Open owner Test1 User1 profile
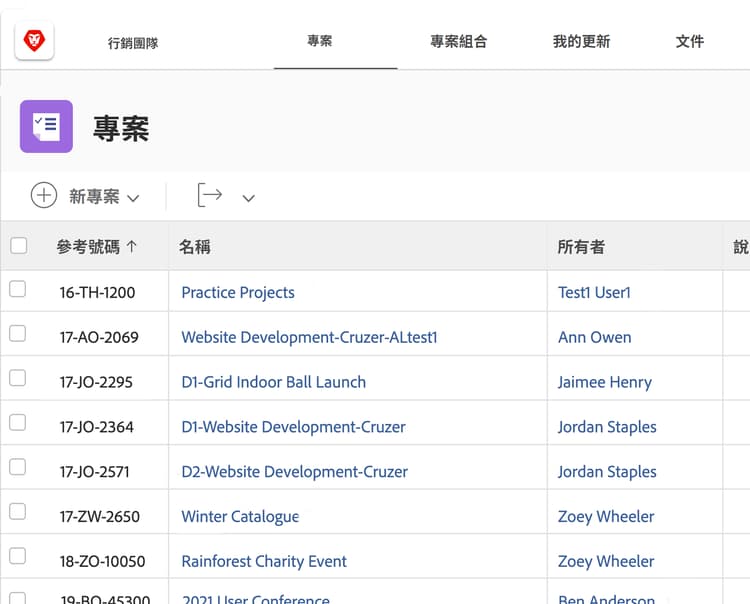This screenshot has height=604, width=750. (595, 293)
